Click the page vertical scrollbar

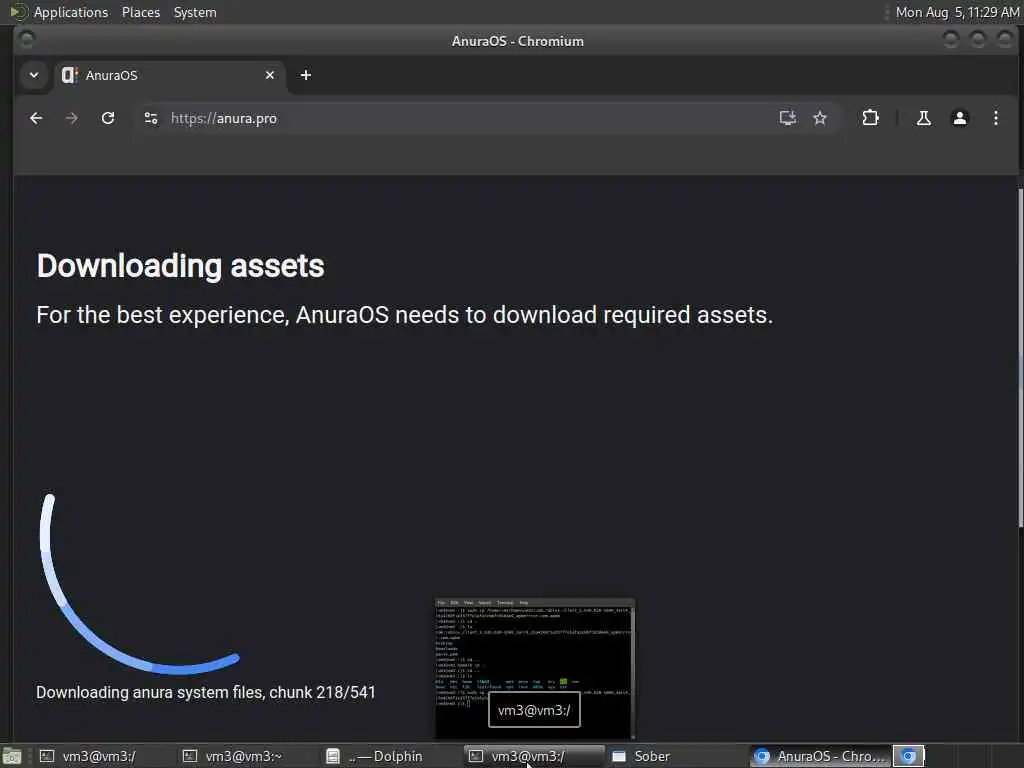pyautogui.click(x=1020, y=357)
